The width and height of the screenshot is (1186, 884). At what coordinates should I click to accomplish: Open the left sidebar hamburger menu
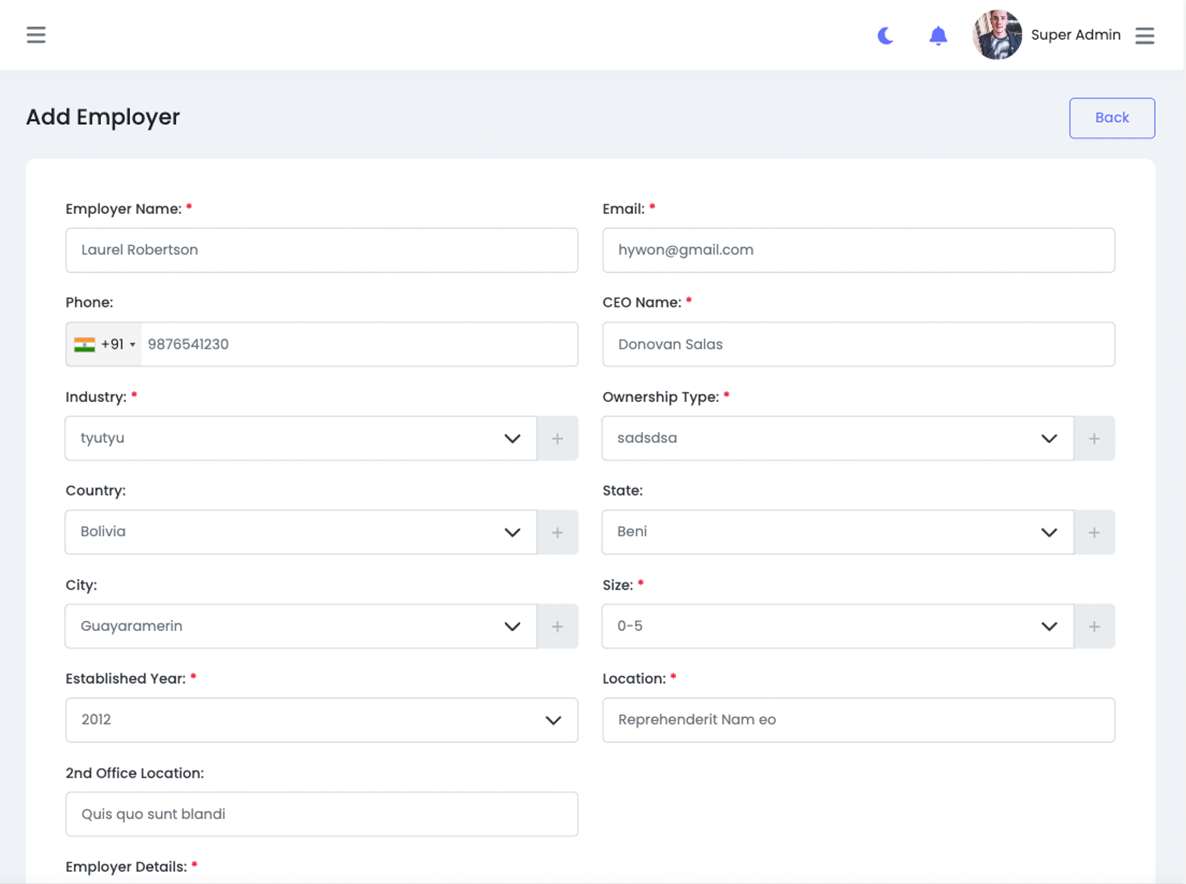point(36,34)
